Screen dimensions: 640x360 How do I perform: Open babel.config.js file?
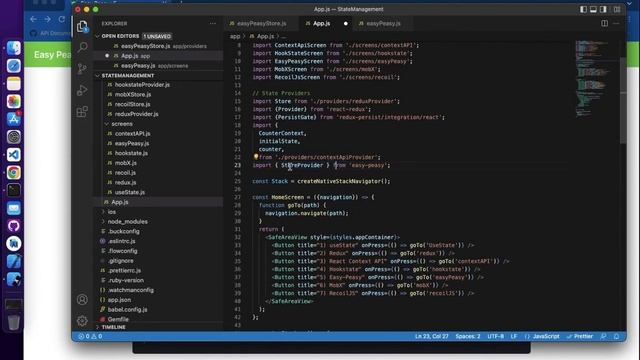point(127,309)
